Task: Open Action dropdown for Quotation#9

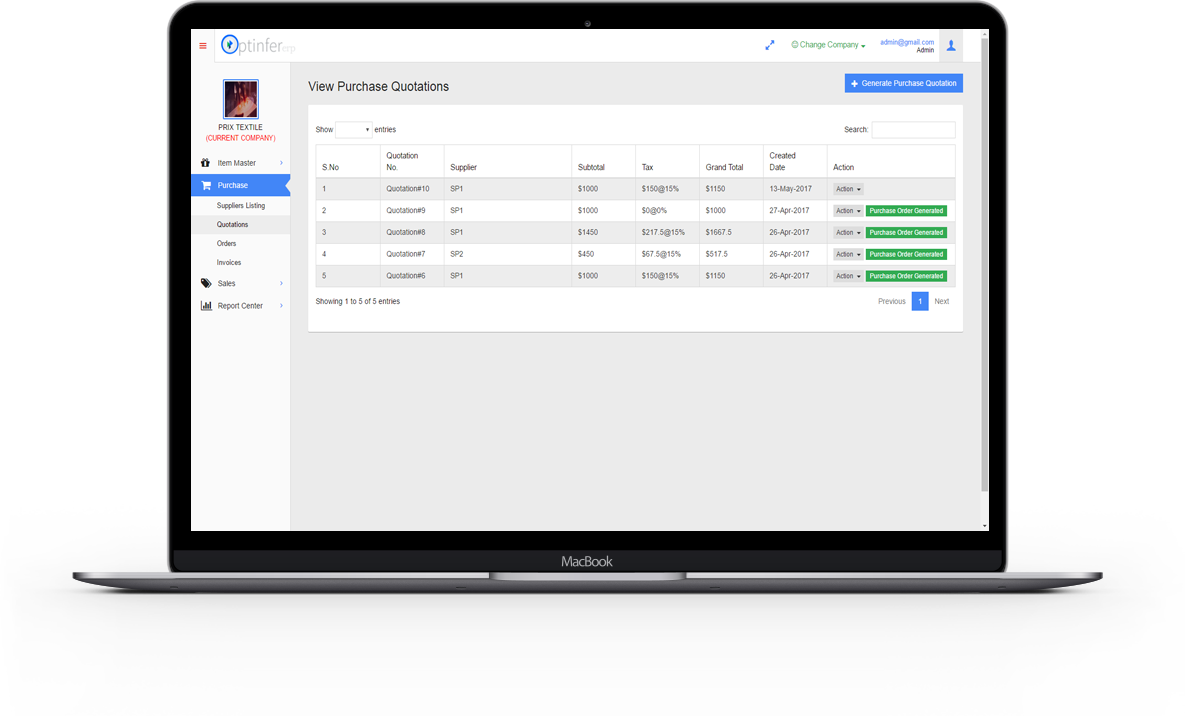Action: (x=848, y=211)
